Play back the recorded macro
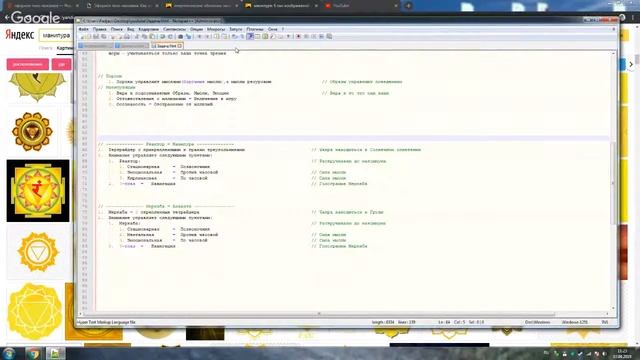This screenshot has height=360, width=640. [314, 37]
